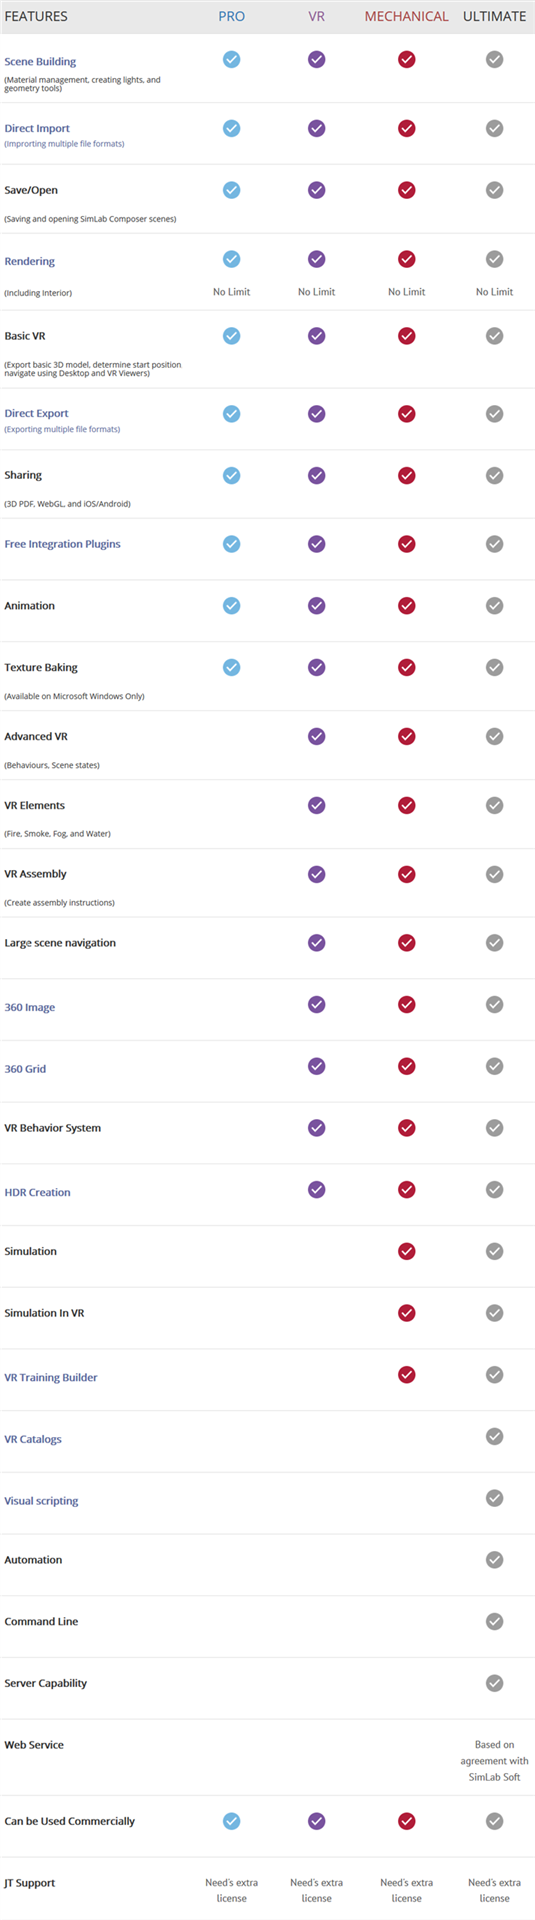Select the ULTIMATE column header
535x1920 pixels.
pos(494,16)
